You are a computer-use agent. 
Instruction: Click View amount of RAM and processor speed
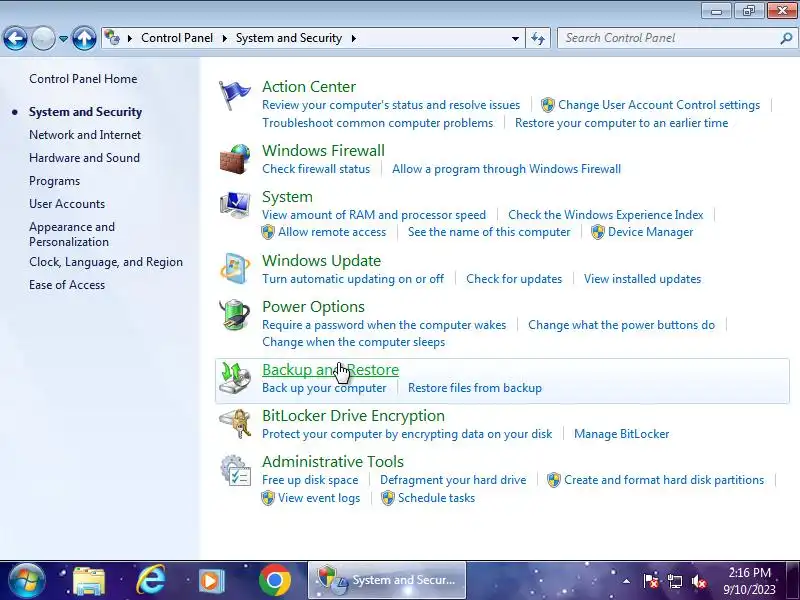coord(374,215)
